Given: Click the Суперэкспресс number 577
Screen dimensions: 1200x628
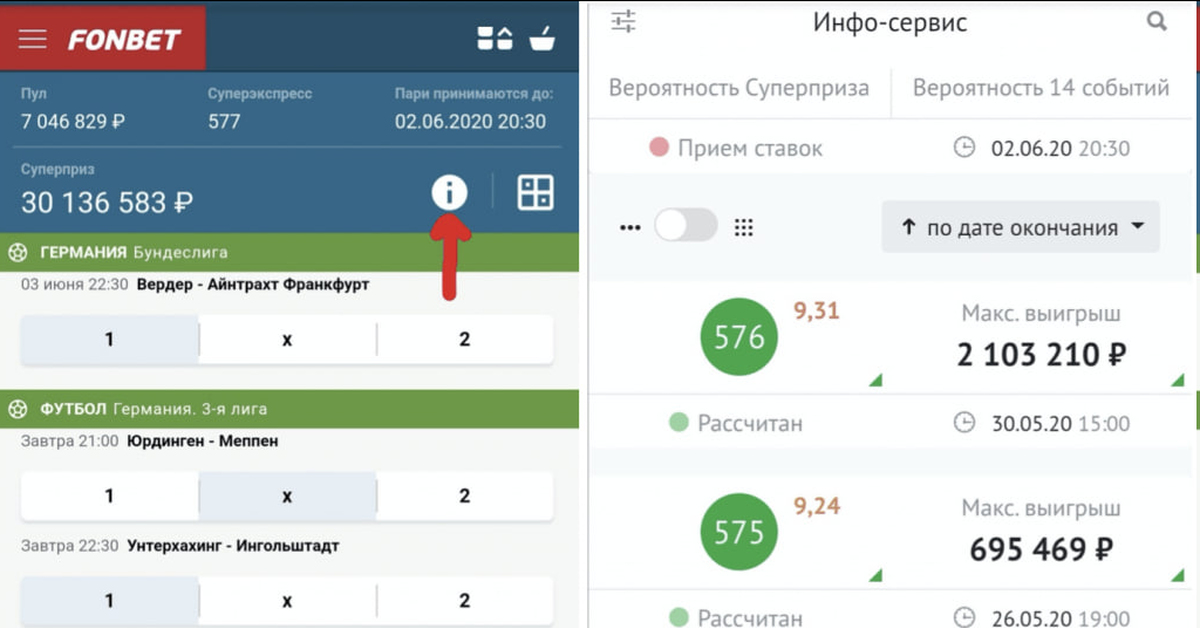Looking at the screenshot, I should (x=224, y=122).
